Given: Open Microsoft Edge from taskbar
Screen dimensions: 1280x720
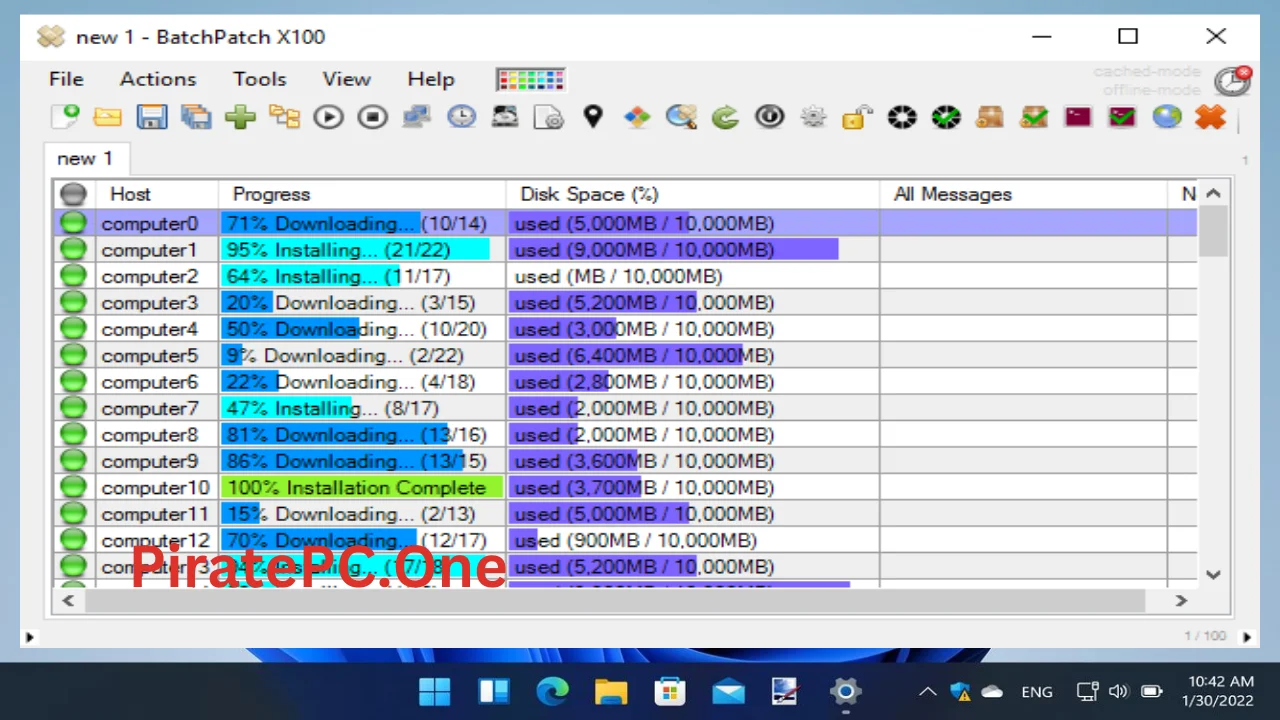Looking at the screenshot, I should coord(552,691).
